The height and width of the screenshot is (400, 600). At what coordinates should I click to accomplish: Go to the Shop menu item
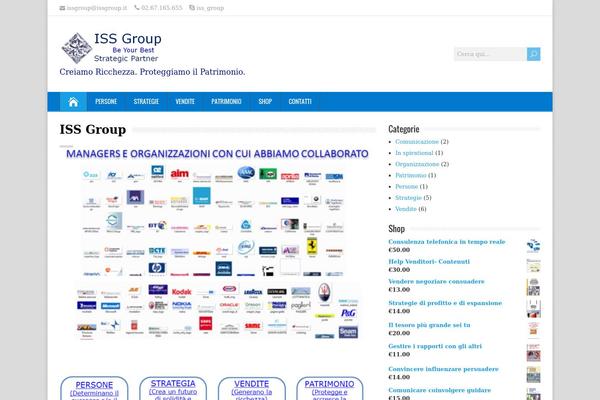(x=265, y=102)
